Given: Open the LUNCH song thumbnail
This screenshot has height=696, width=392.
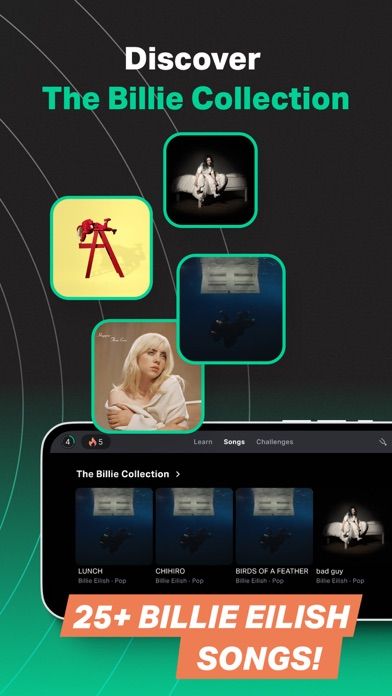Looking at the screenshot, I should (x=114, y=526).
